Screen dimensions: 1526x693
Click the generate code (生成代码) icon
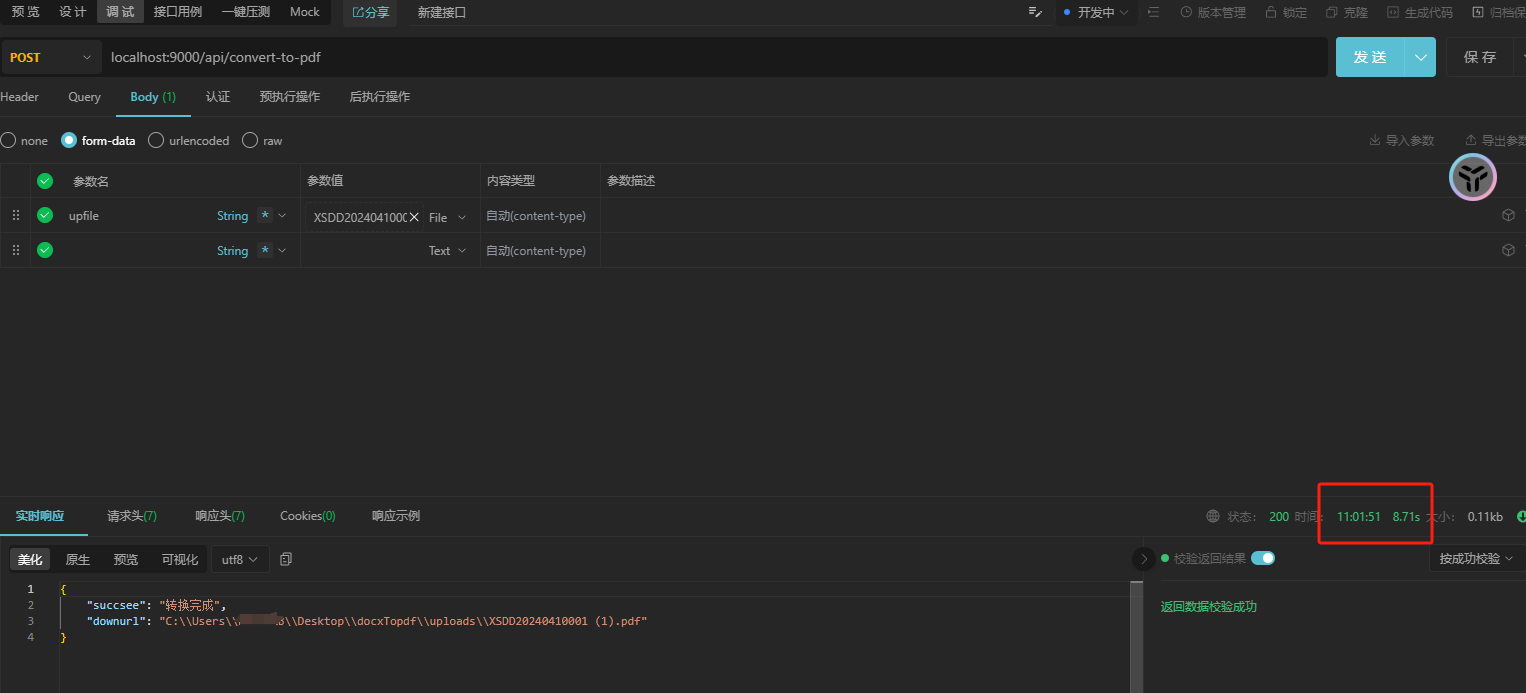tap(1392, 13)
